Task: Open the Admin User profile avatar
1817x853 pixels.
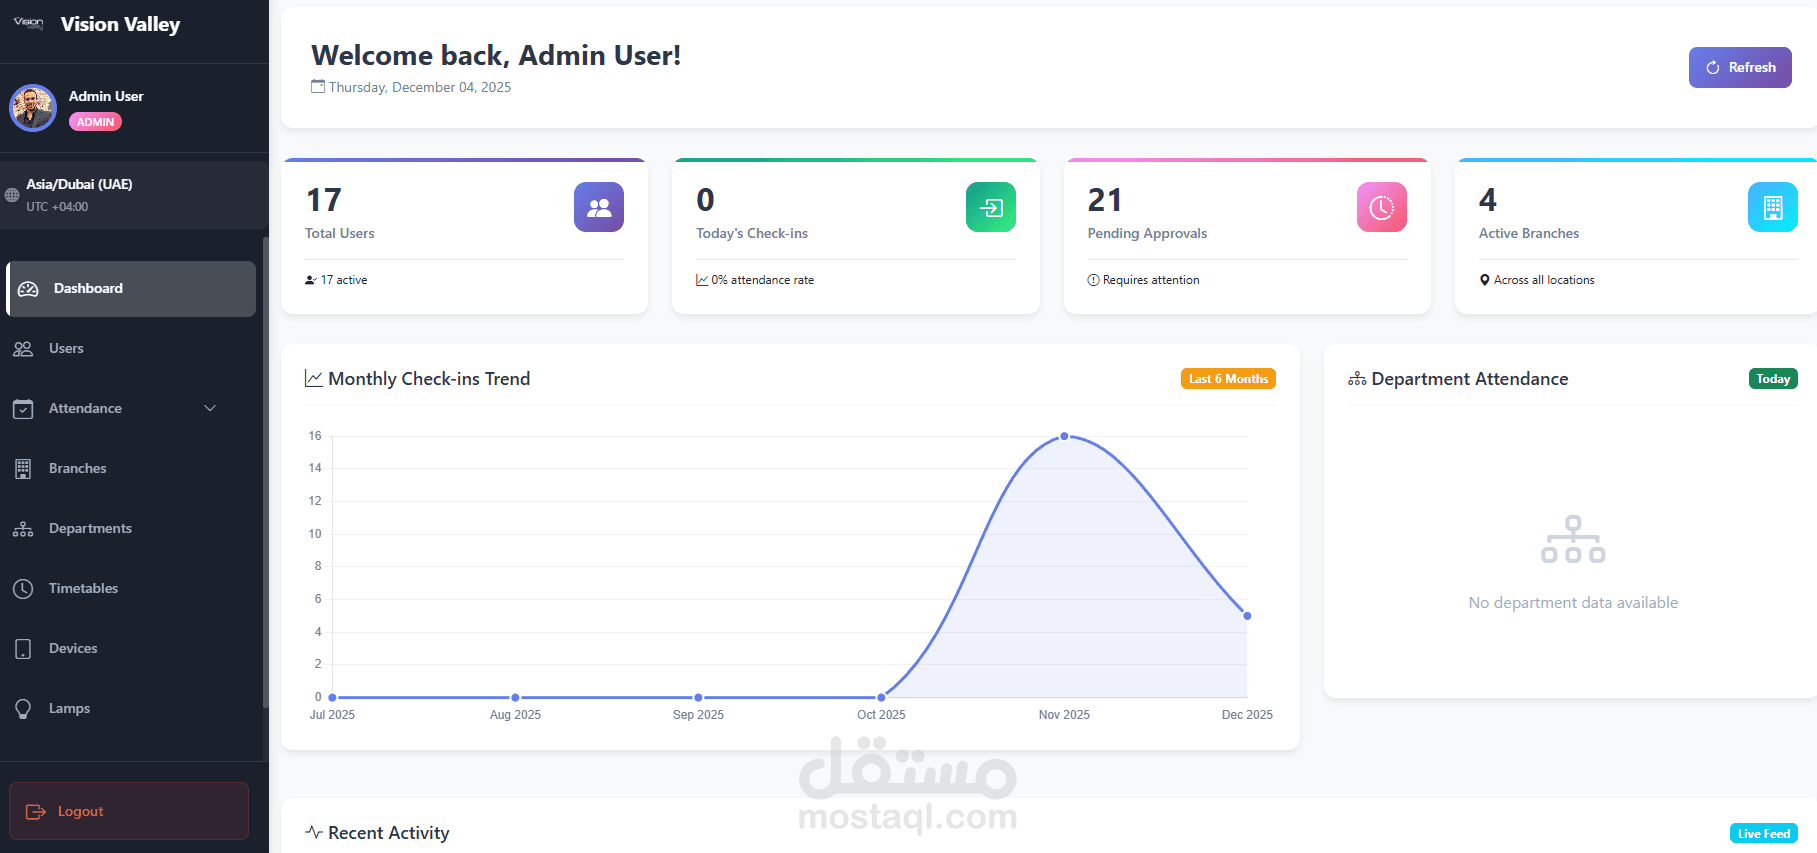Action: point(33,108)
